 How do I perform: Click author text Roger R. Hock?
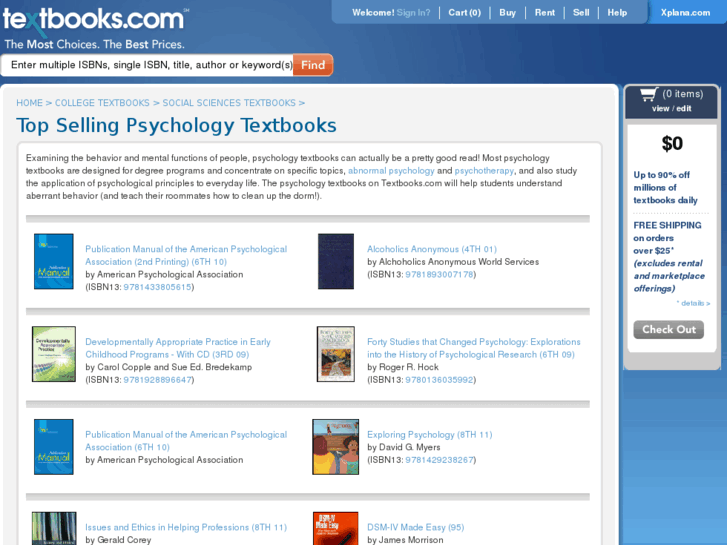[x=409, y=367]
